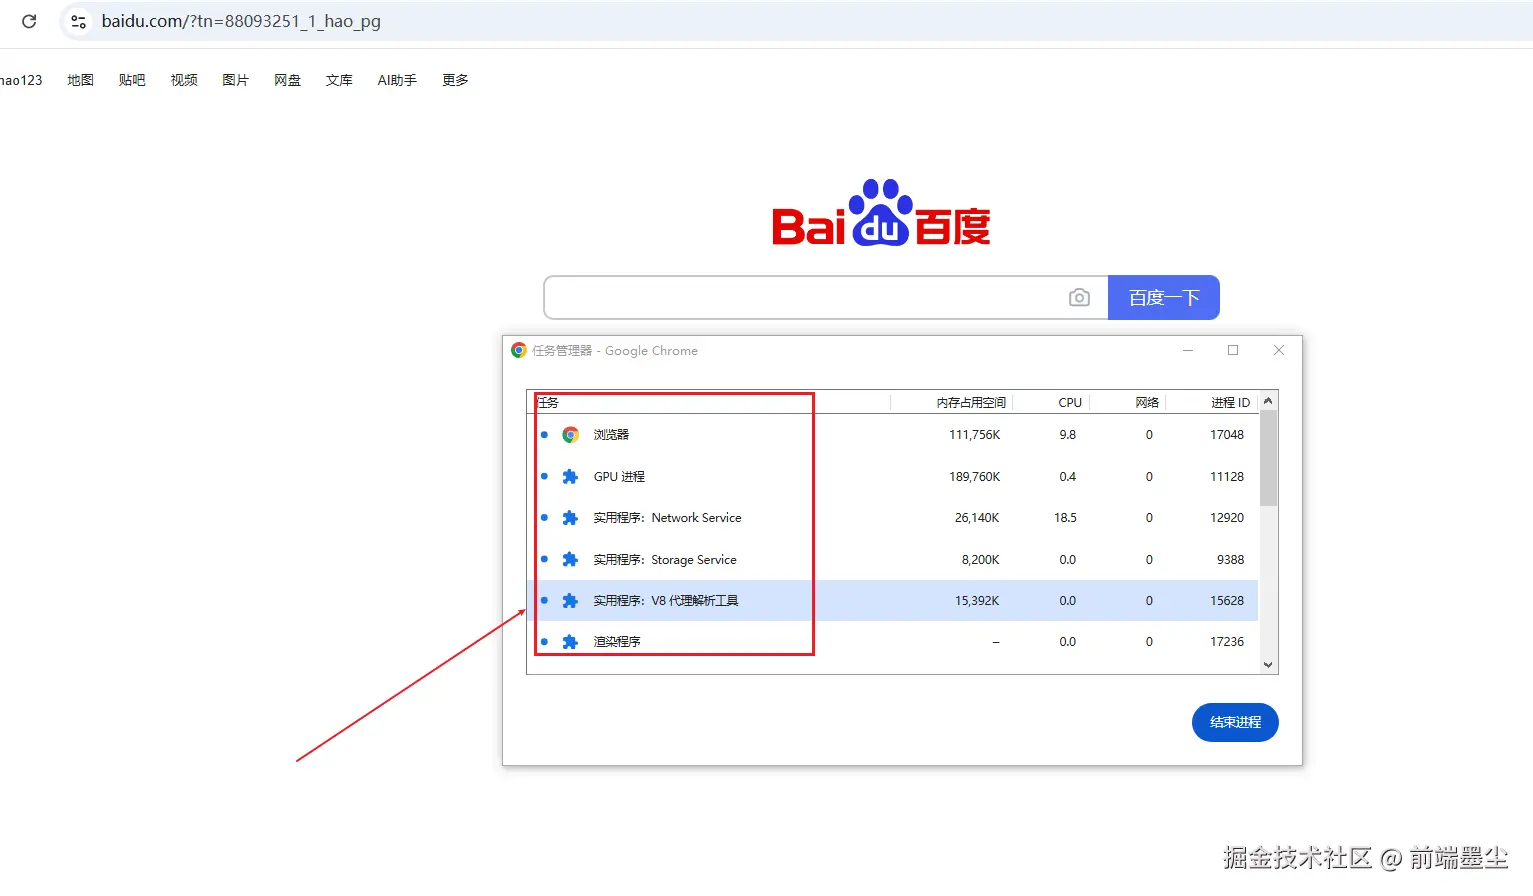Select the 浏览器 task row

[x=892, y=435]
